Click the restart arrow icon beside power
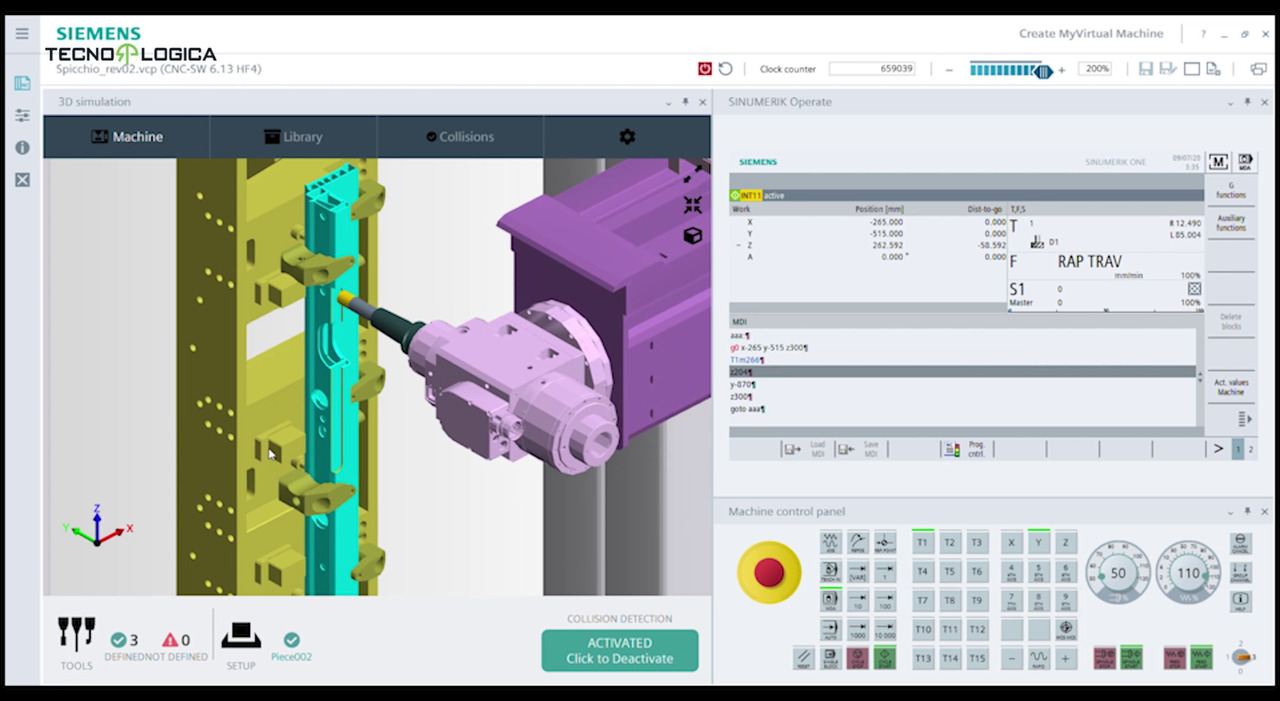This screenshot has width=1280, height=701. point(726,69)
